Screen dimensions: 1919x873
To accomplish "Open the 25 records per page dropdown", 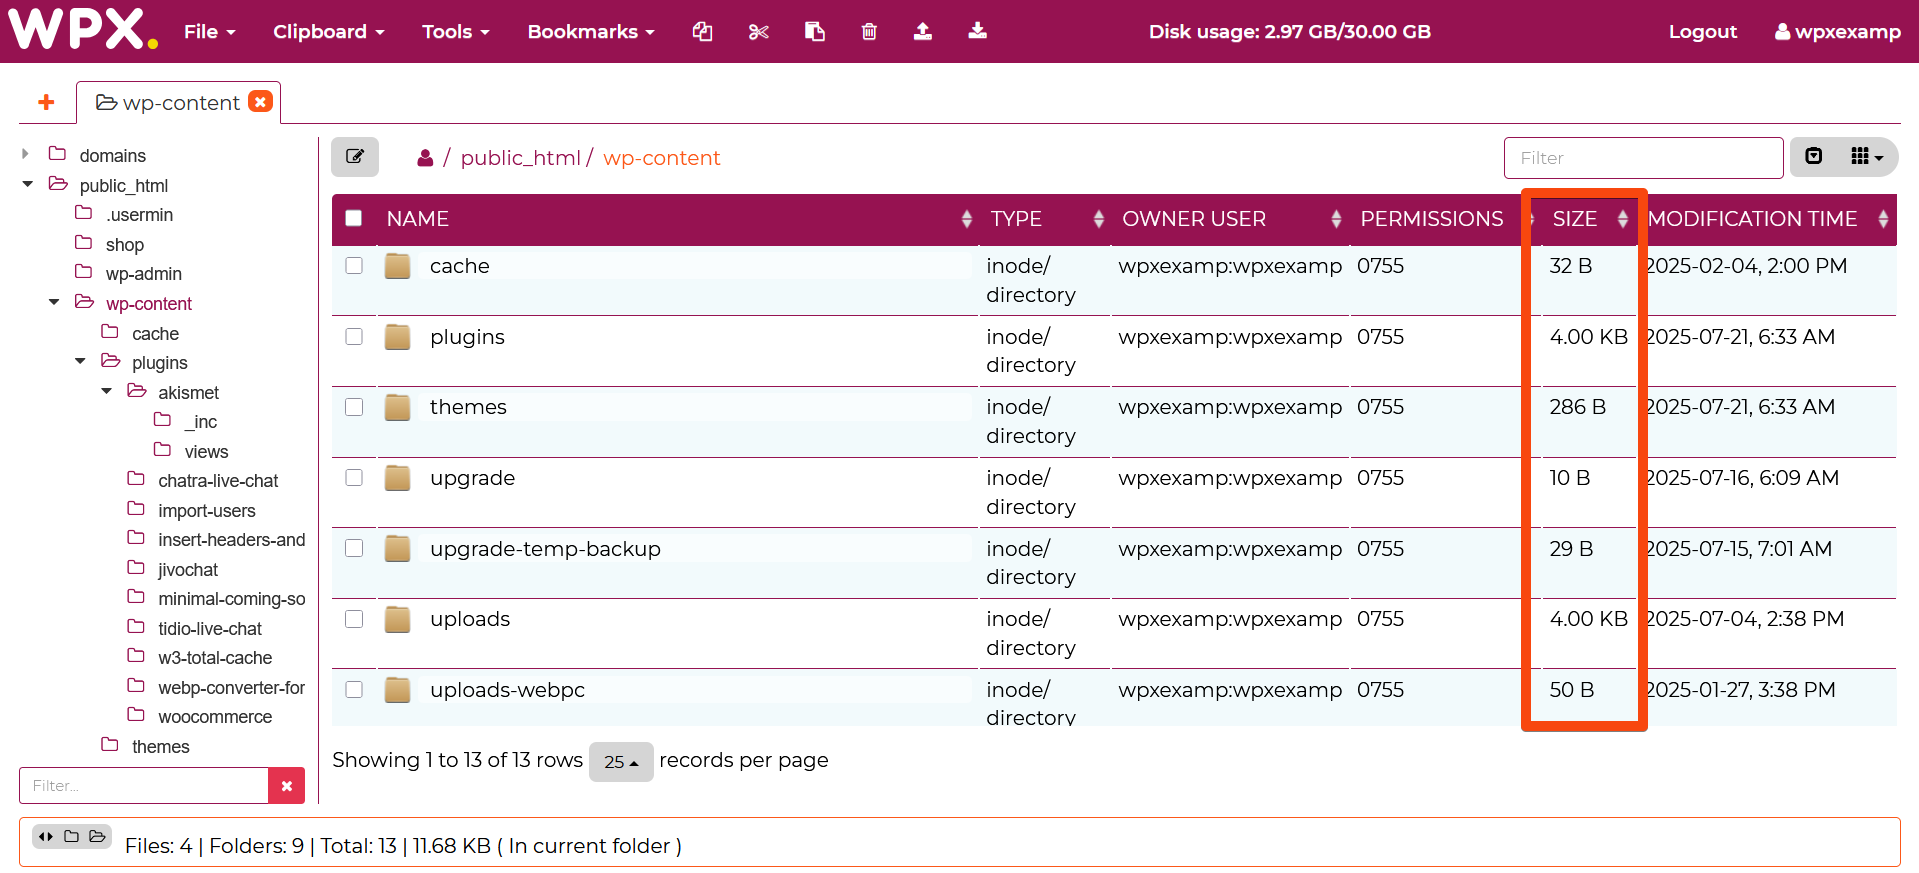I will (621, 762).
